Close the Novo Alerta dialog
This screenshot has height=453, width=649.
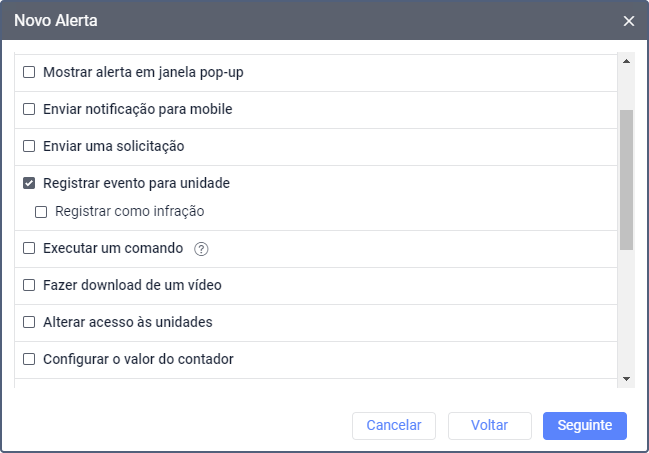[x=628, y=21]
